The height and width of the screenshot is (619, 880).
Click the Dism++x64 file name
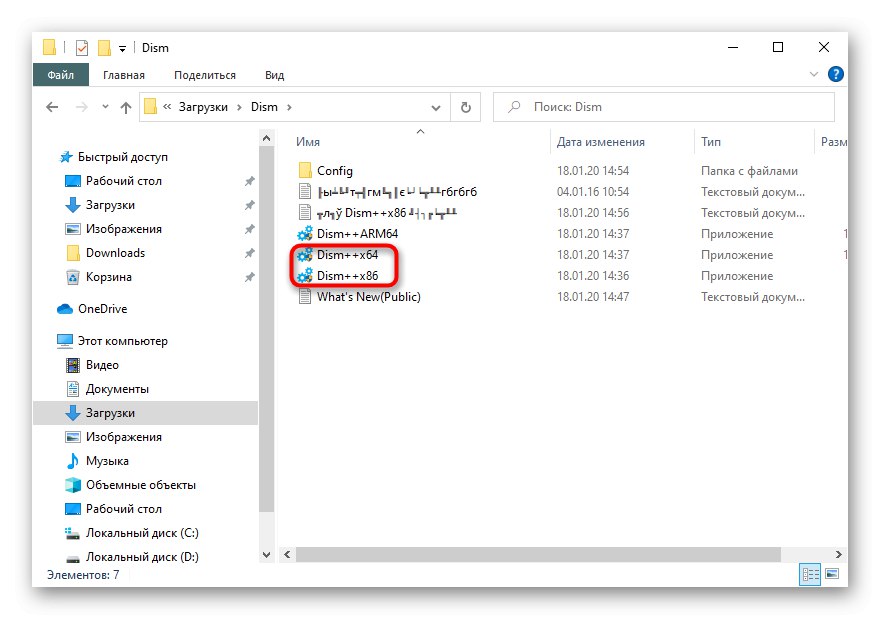(347, 255)
